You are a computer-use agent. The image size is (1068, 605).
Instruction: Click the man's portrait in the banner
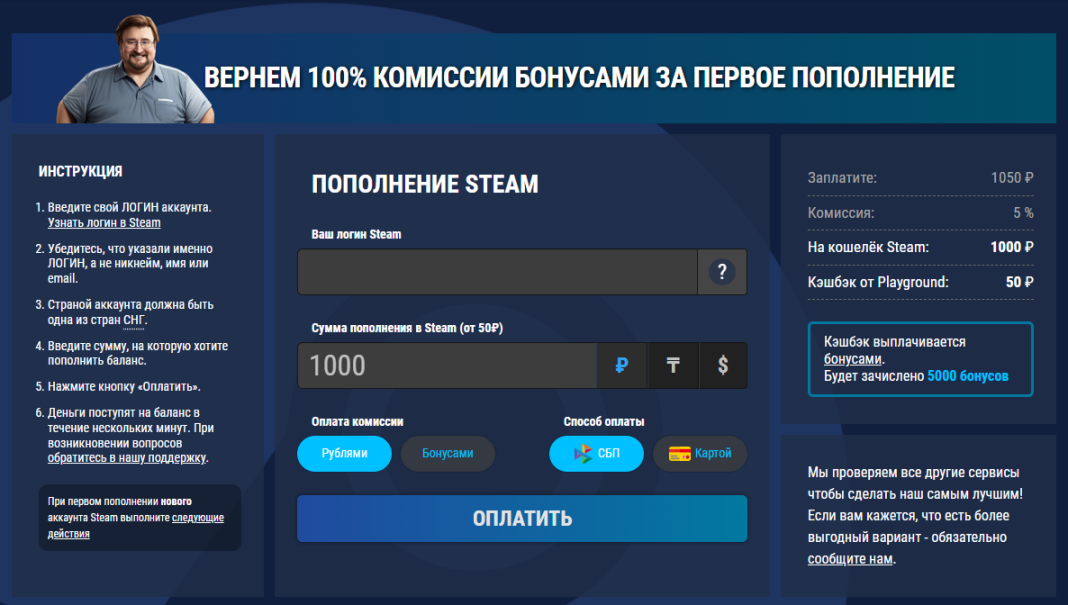[136, 69]
